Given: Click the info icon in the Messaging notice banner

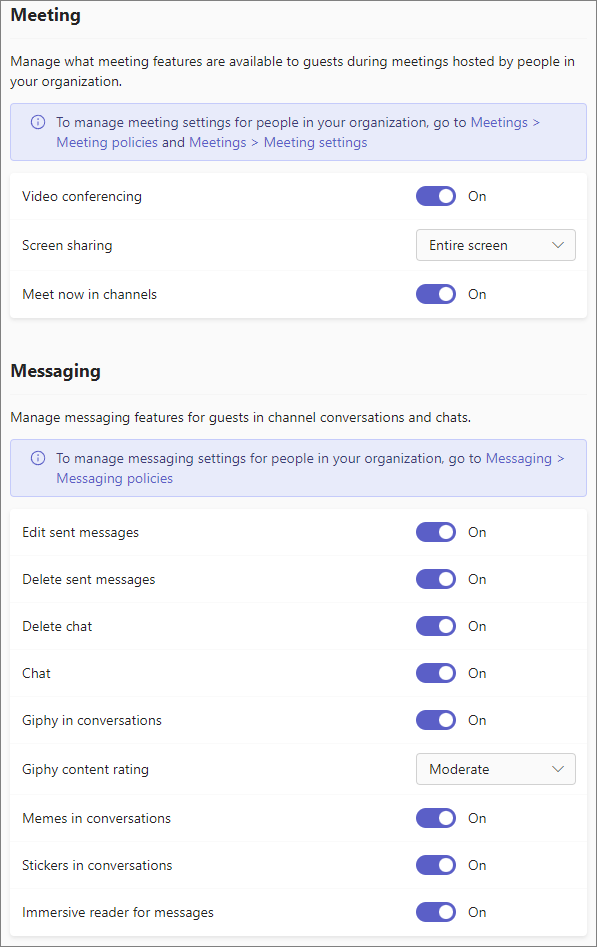Looking at the screenshot, I should (x=38, y=458).
